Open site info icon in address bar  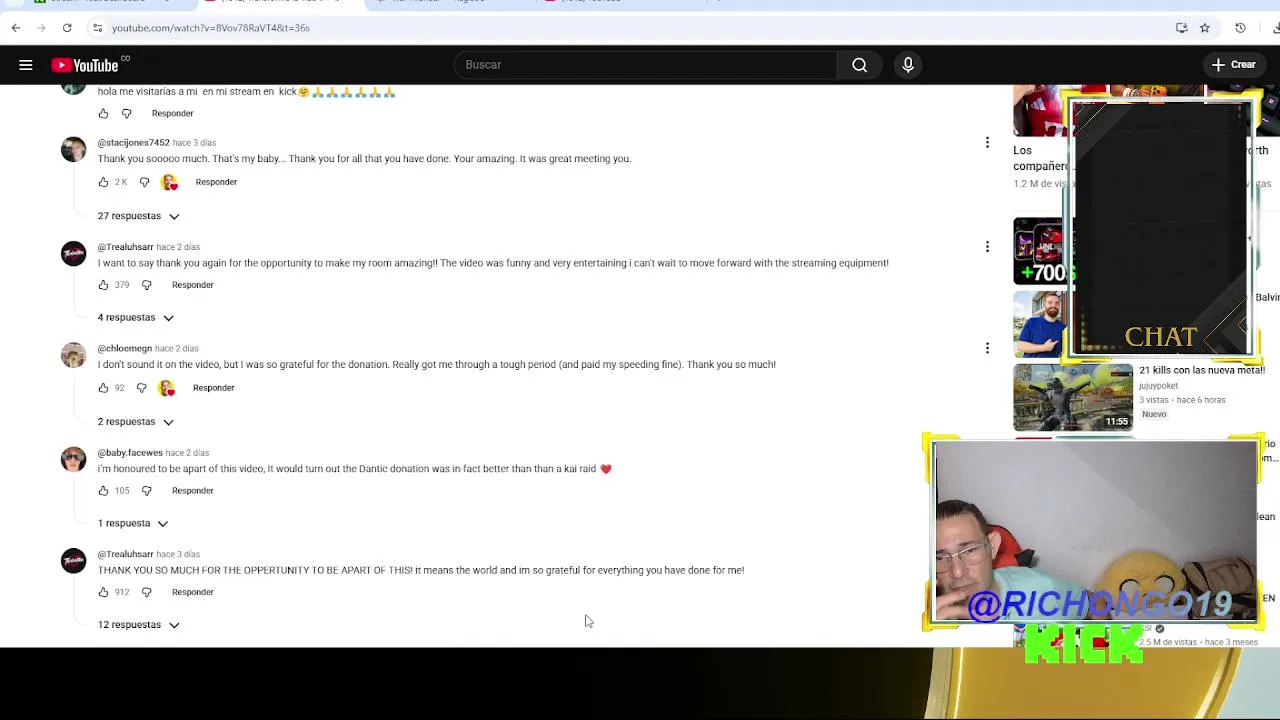pos(97,28)
